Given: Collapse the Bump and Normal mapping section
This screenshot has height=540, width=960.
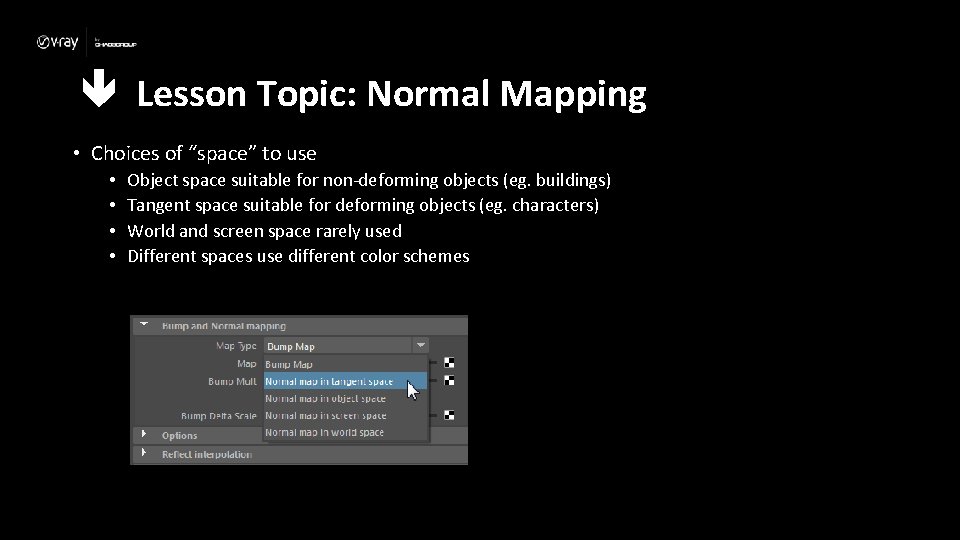Looking at the screenshot, I should (x=144, y=325).
